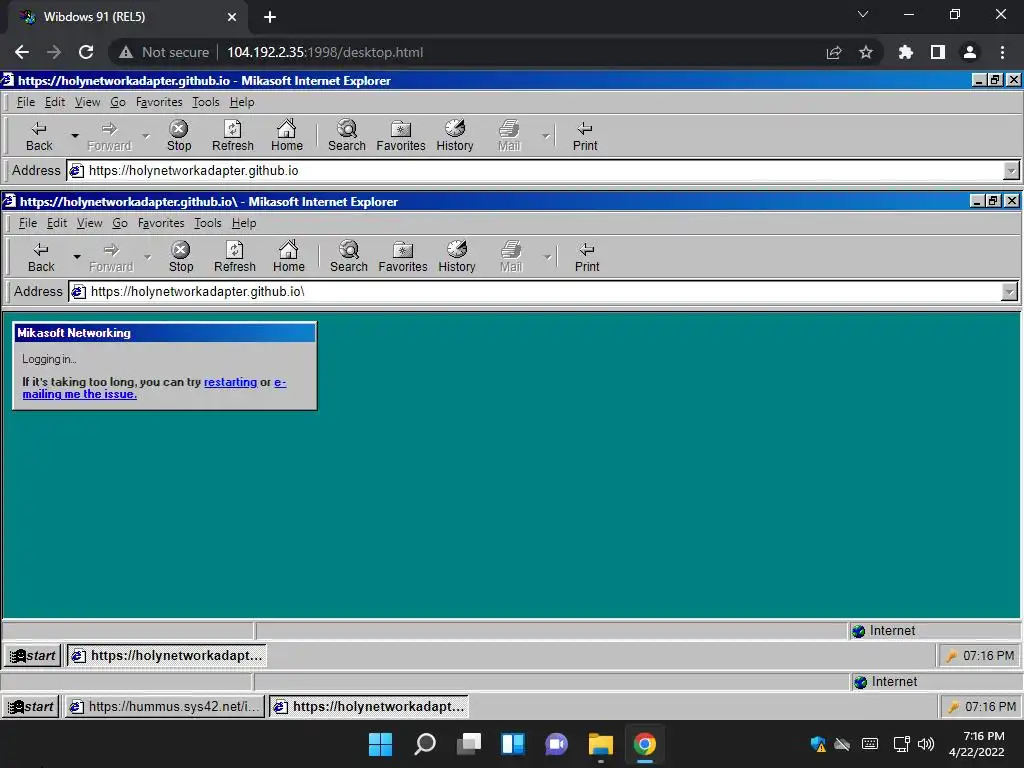Click Back in outer Explorer window toolbar
Viewport: 1024px width, 768px height.
(39, 136)
